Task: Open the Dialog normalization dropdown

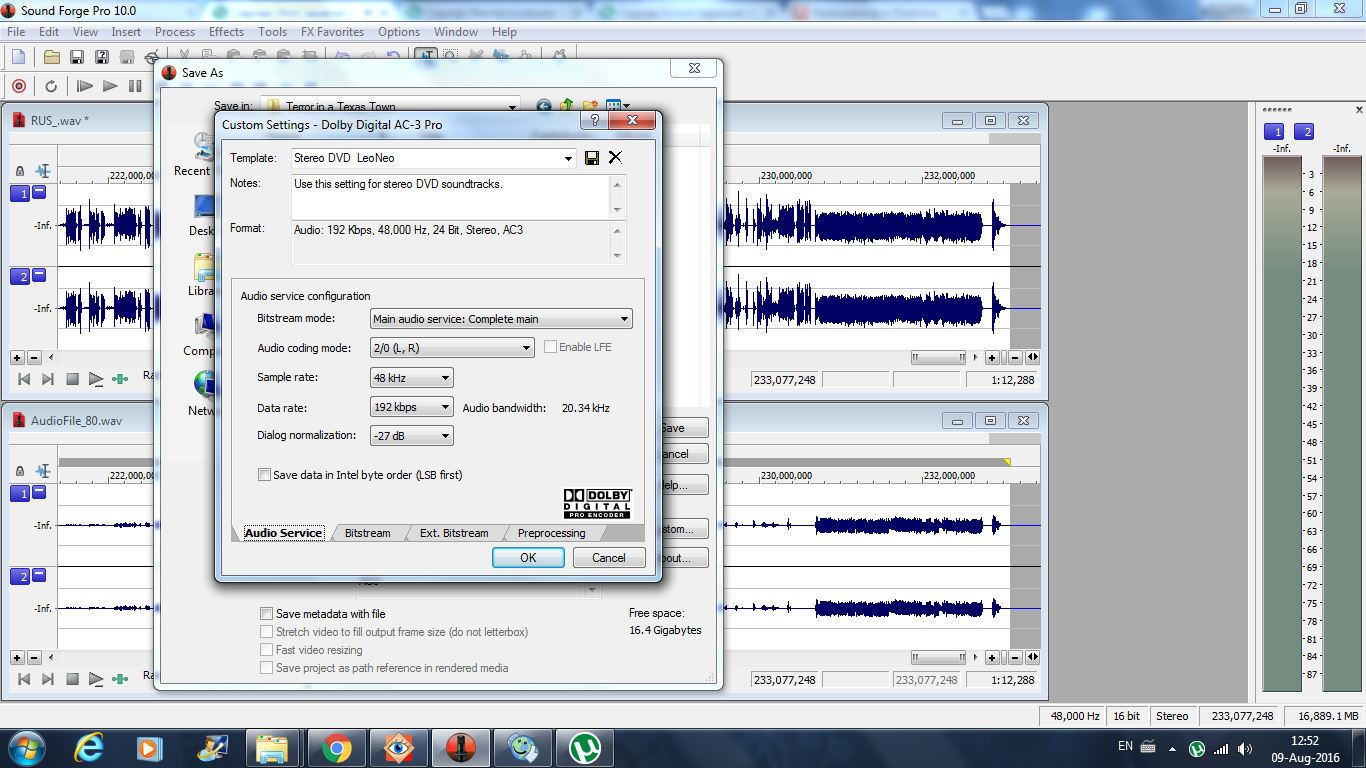Action: pyautogui.click(x=446, y=436)
